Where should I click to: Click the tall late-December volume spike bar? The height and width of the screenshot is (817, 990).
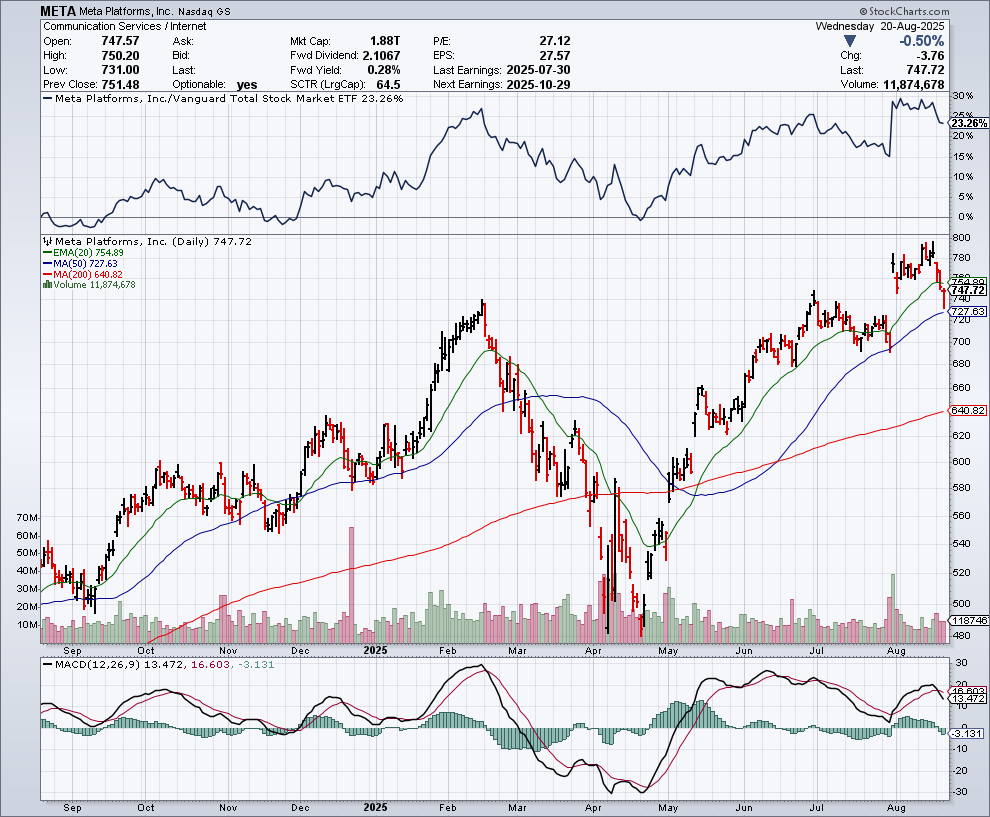pyautogui.click(x=352, y=585)
